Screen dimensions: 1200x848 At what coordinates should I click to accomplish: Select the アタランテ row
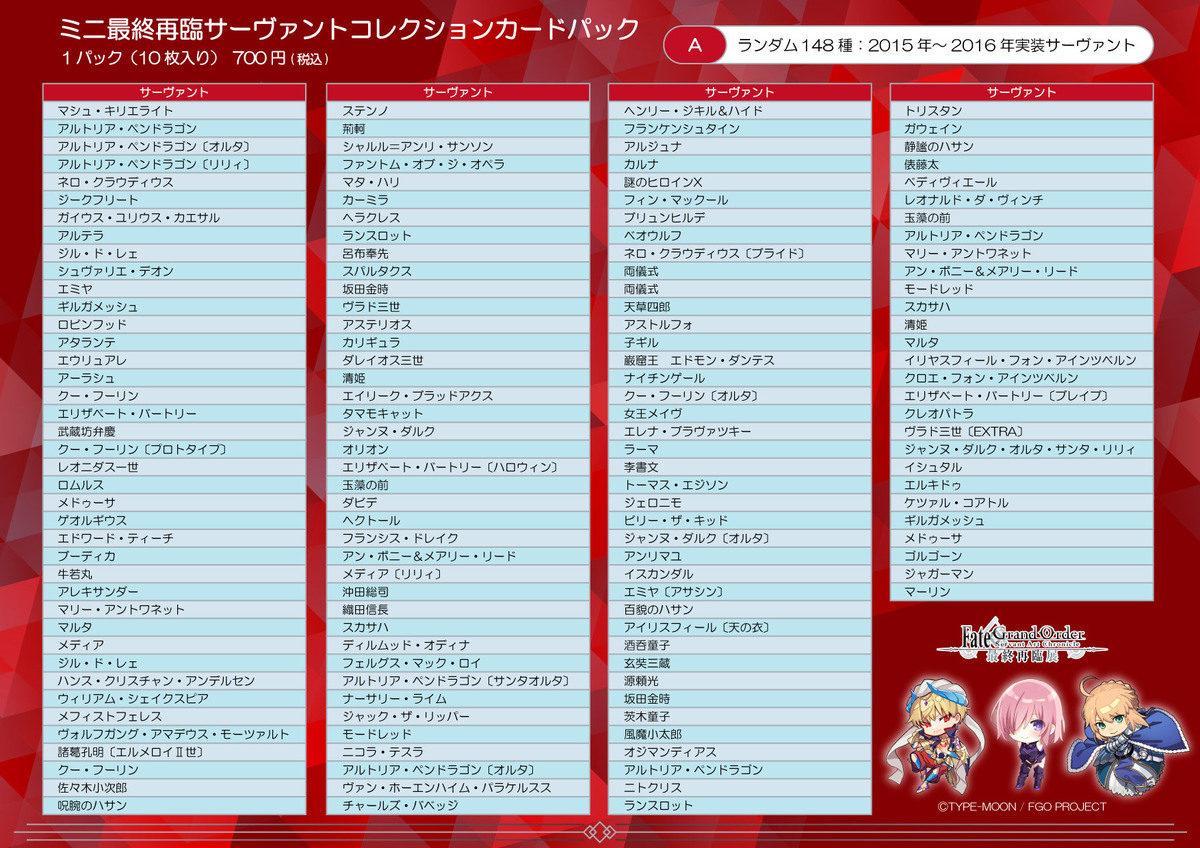tap(174, 342)
